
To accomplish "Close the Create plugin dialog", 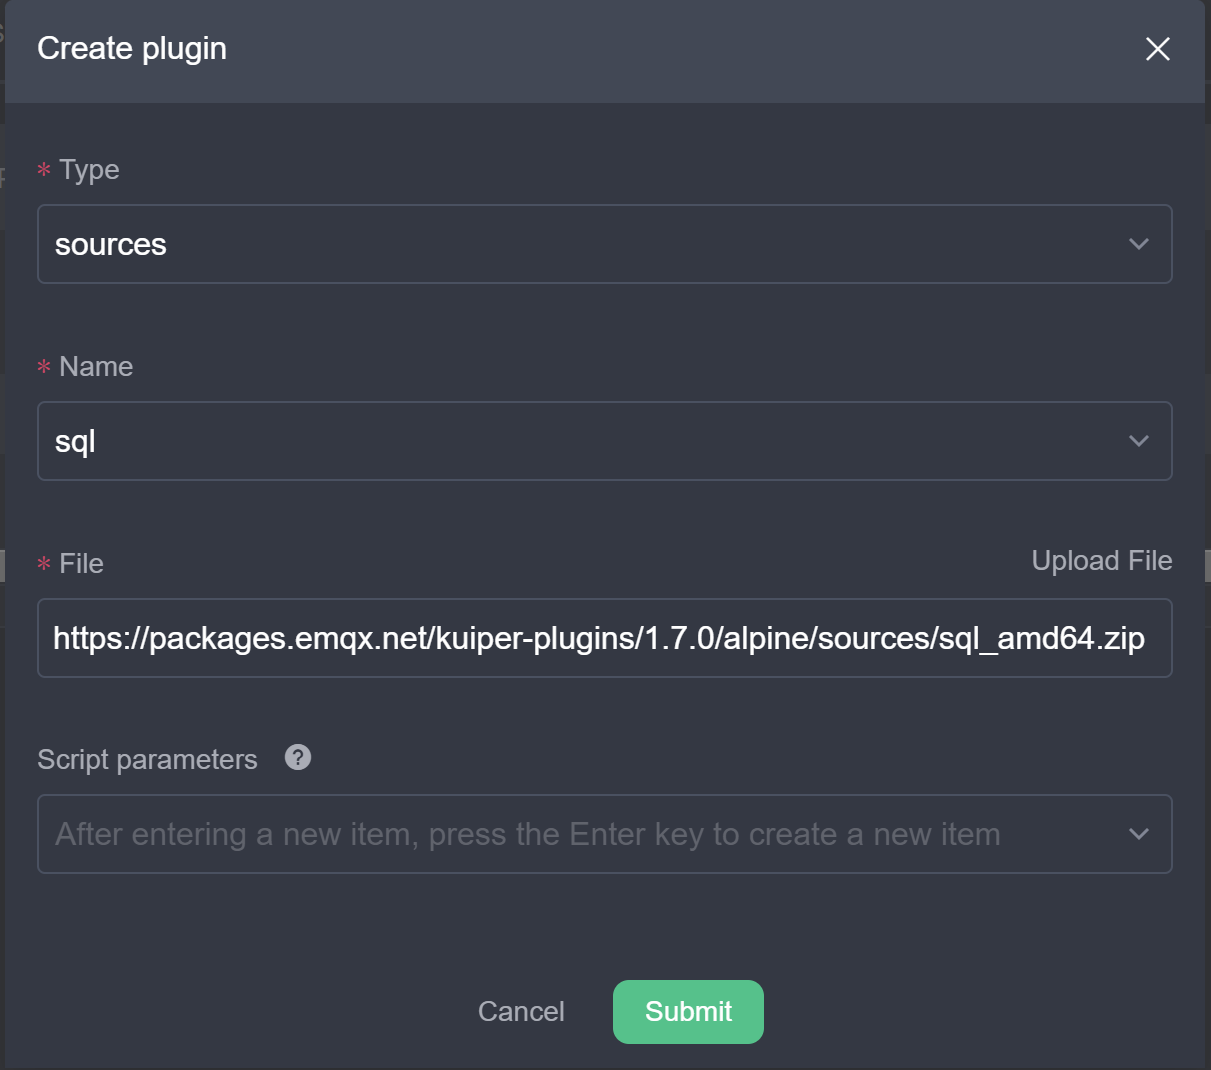I will click(x=1157, y=49).
